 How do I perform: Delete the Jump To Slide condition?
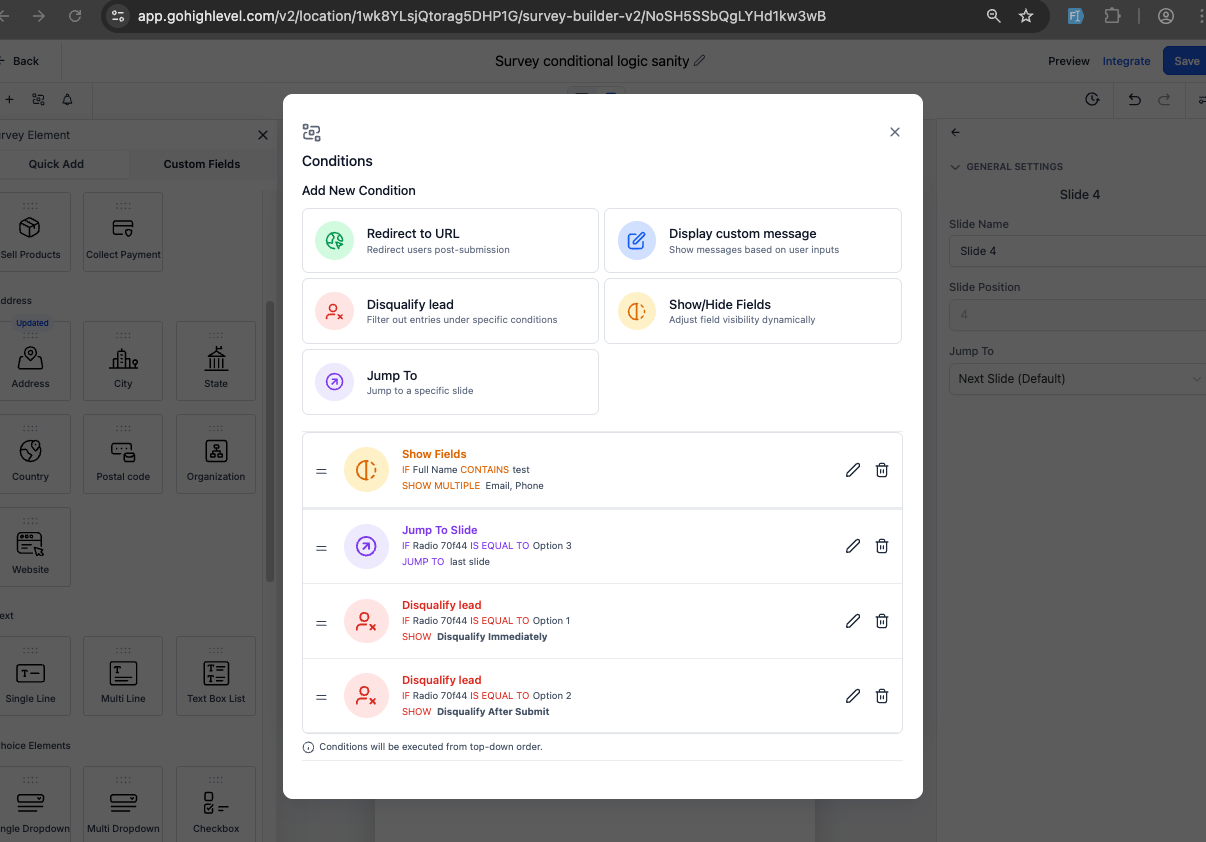[x=881, y=546]
